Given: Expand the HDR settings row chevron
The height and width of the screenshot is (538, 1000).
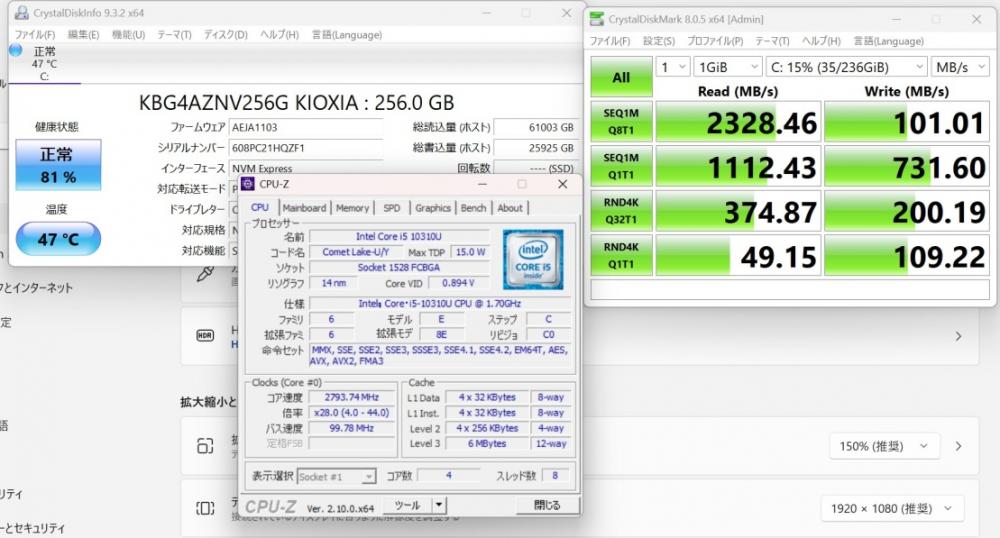Looking at the screenshot, I should (x=959, y=336).
